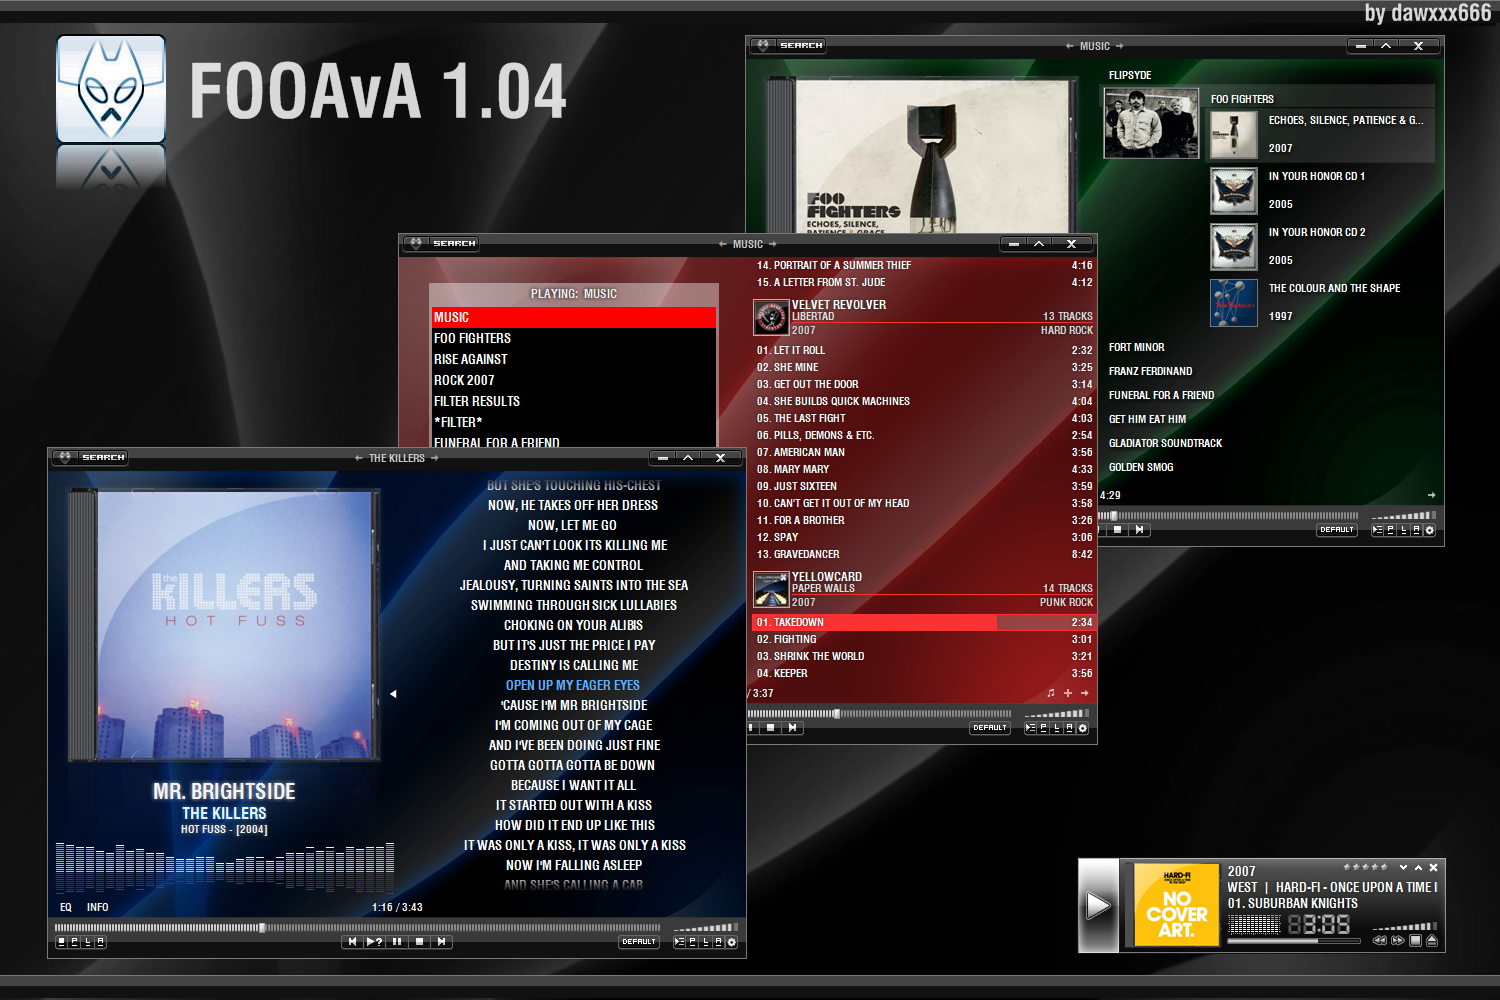Click DEFAULT button in green window
Image resolution: width=1500 pixels, height=1000 pixels.
pyautogui.click(x=1337, y=530)
